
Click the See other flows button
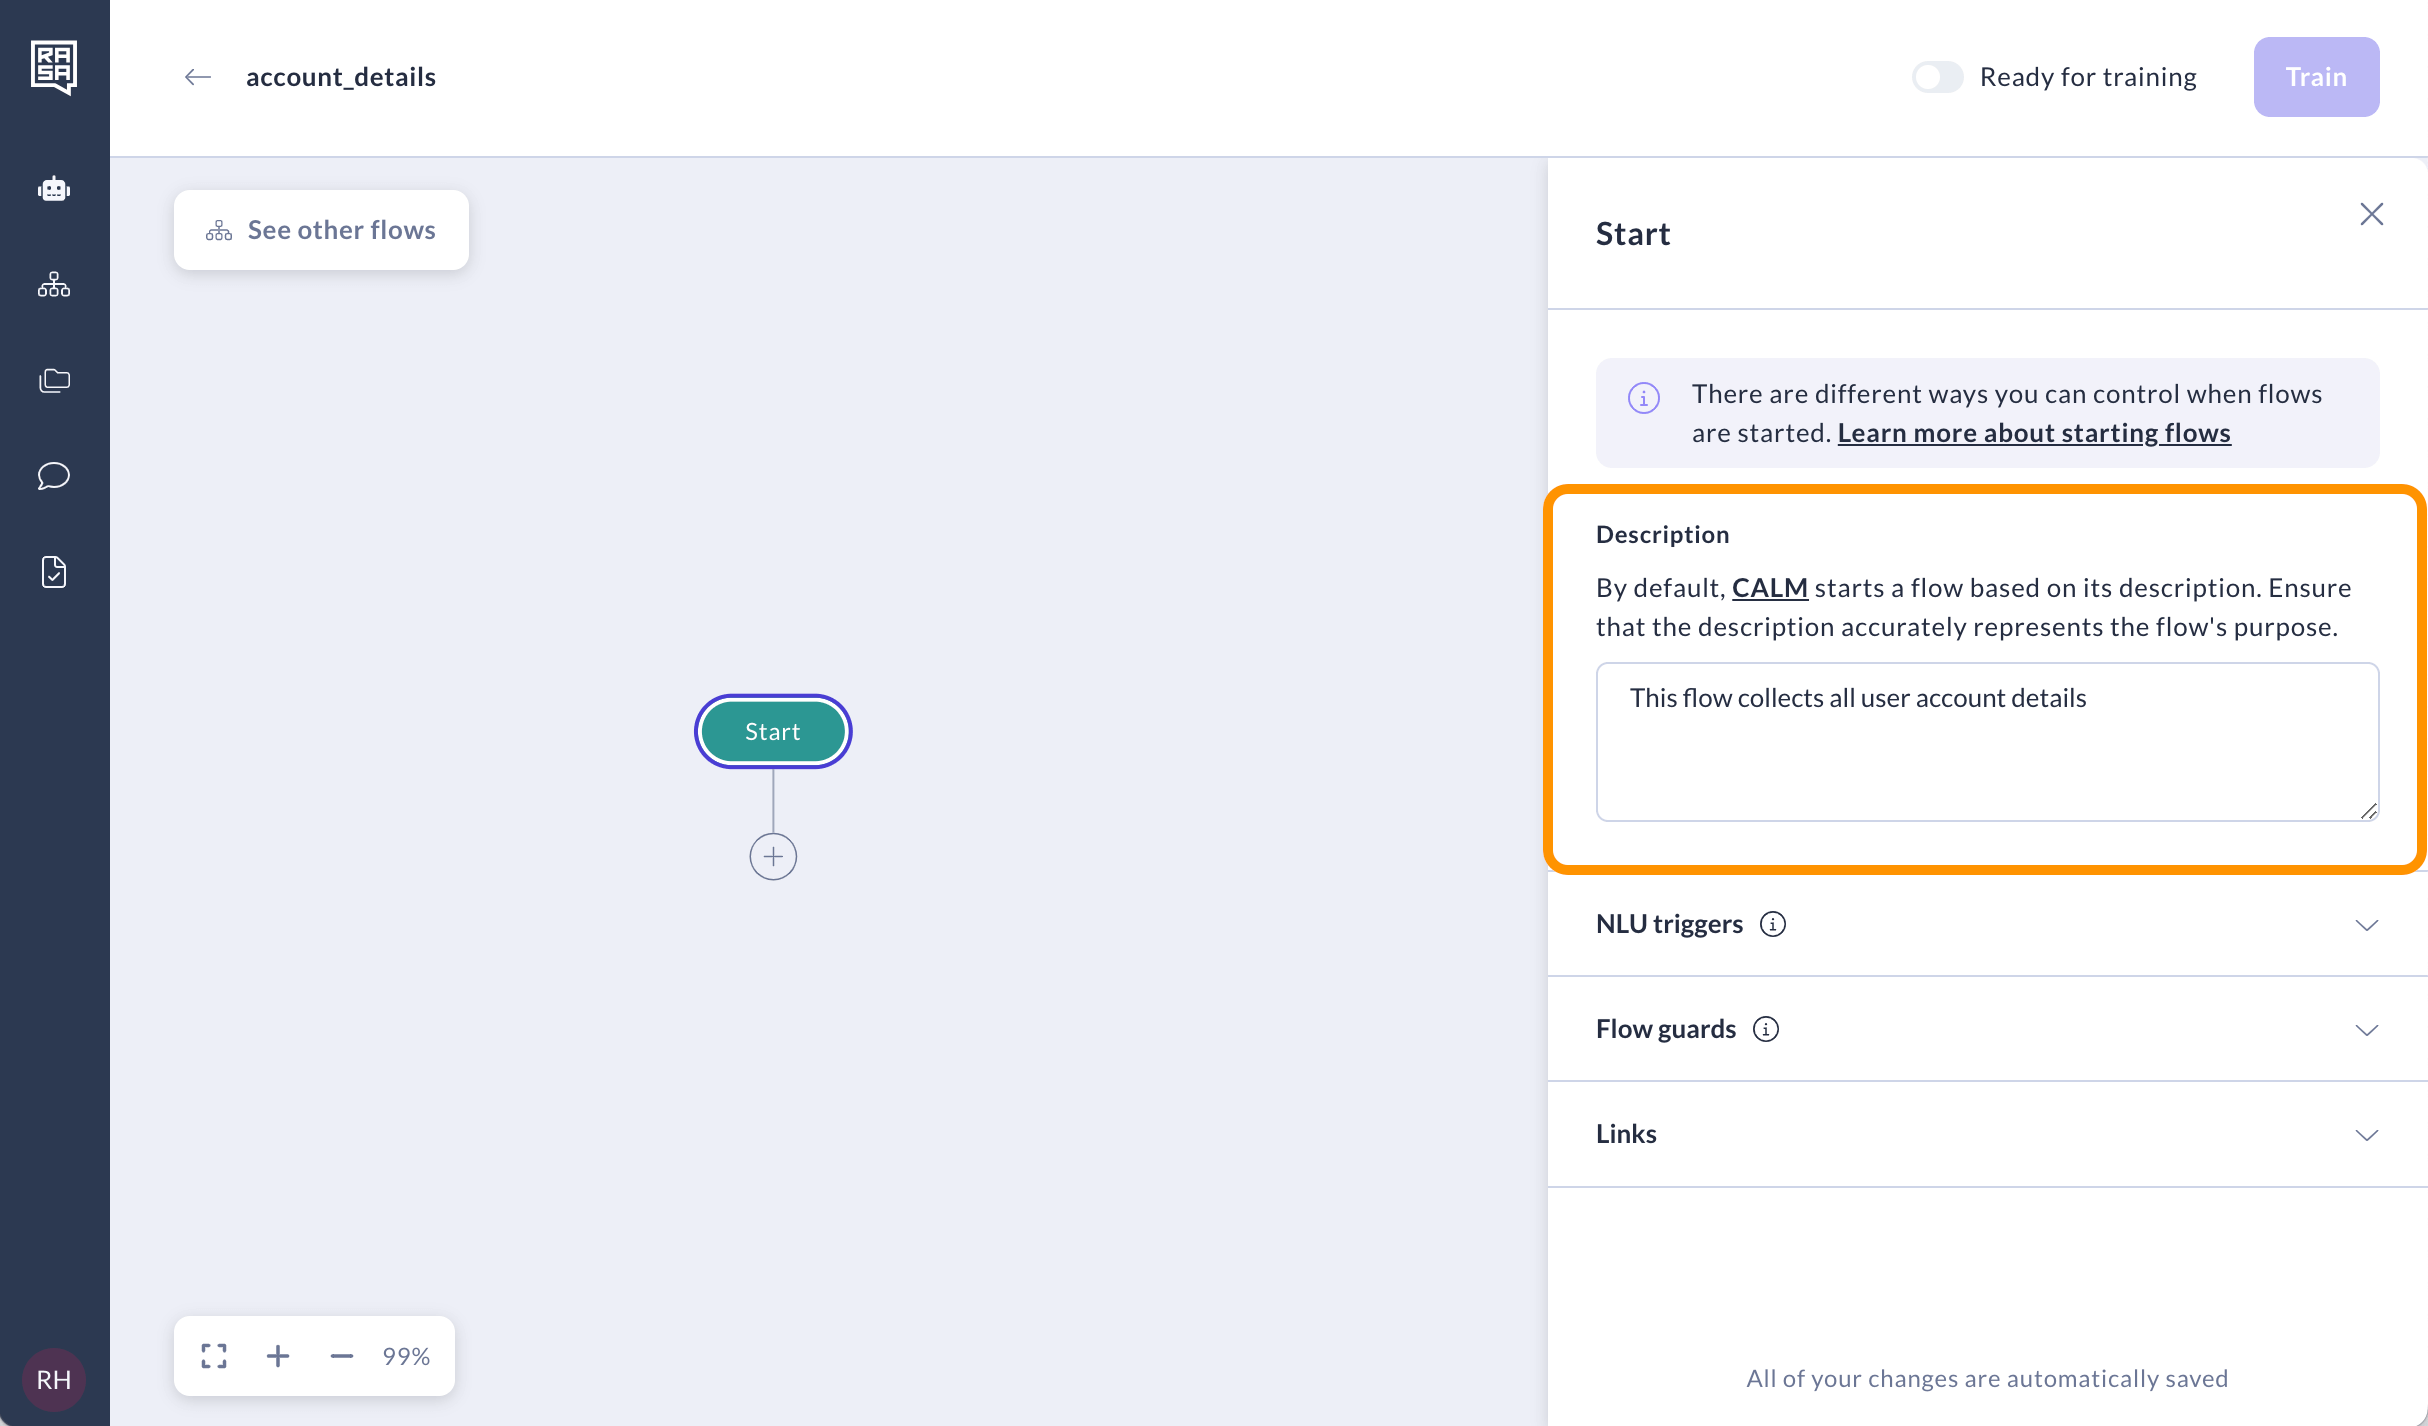(x=321, y=230)
